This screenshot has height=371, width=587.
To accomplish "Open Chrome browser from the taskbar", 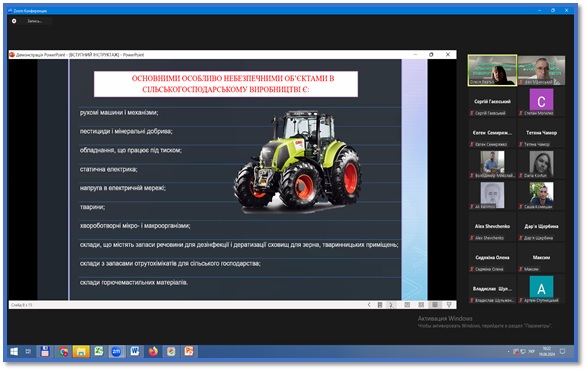I will pos(63,352).
